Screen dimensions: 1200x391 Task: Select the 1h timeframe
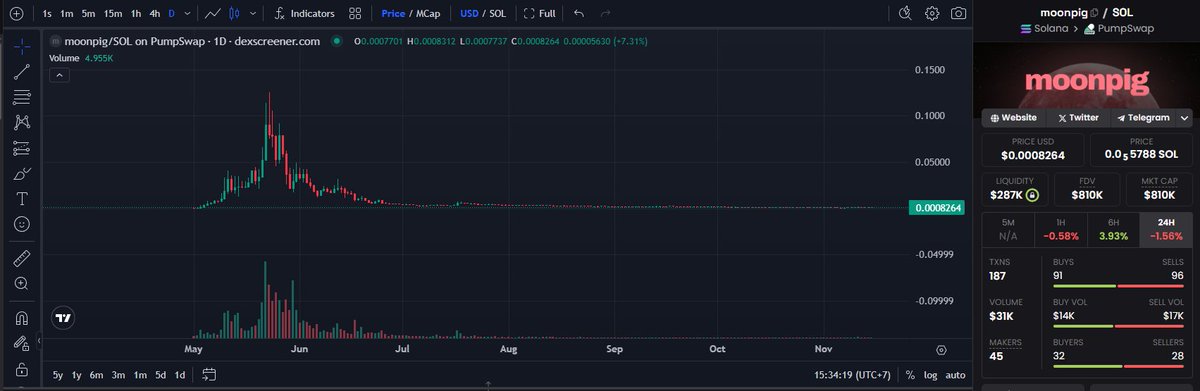pos(136,14)
